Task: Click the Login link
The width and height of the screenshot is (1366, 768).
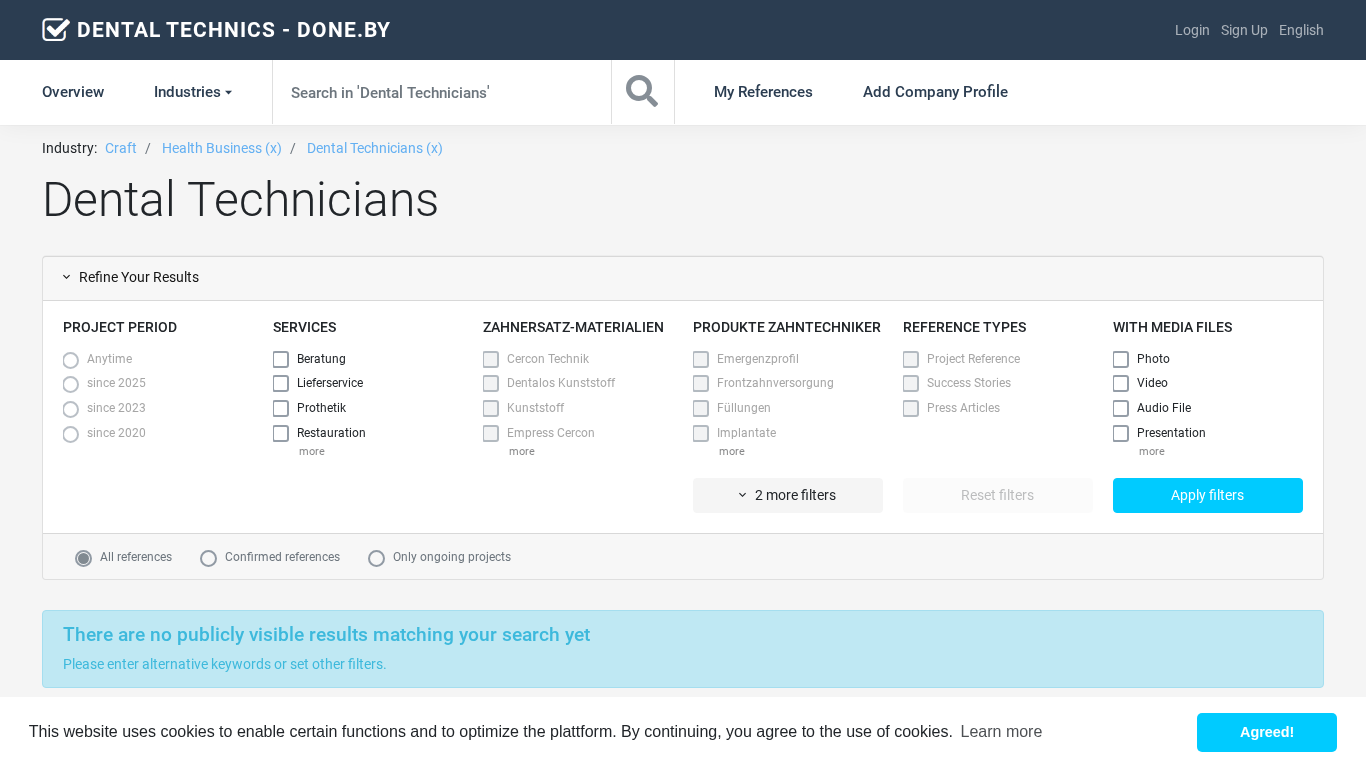Action: (1192, 30)
